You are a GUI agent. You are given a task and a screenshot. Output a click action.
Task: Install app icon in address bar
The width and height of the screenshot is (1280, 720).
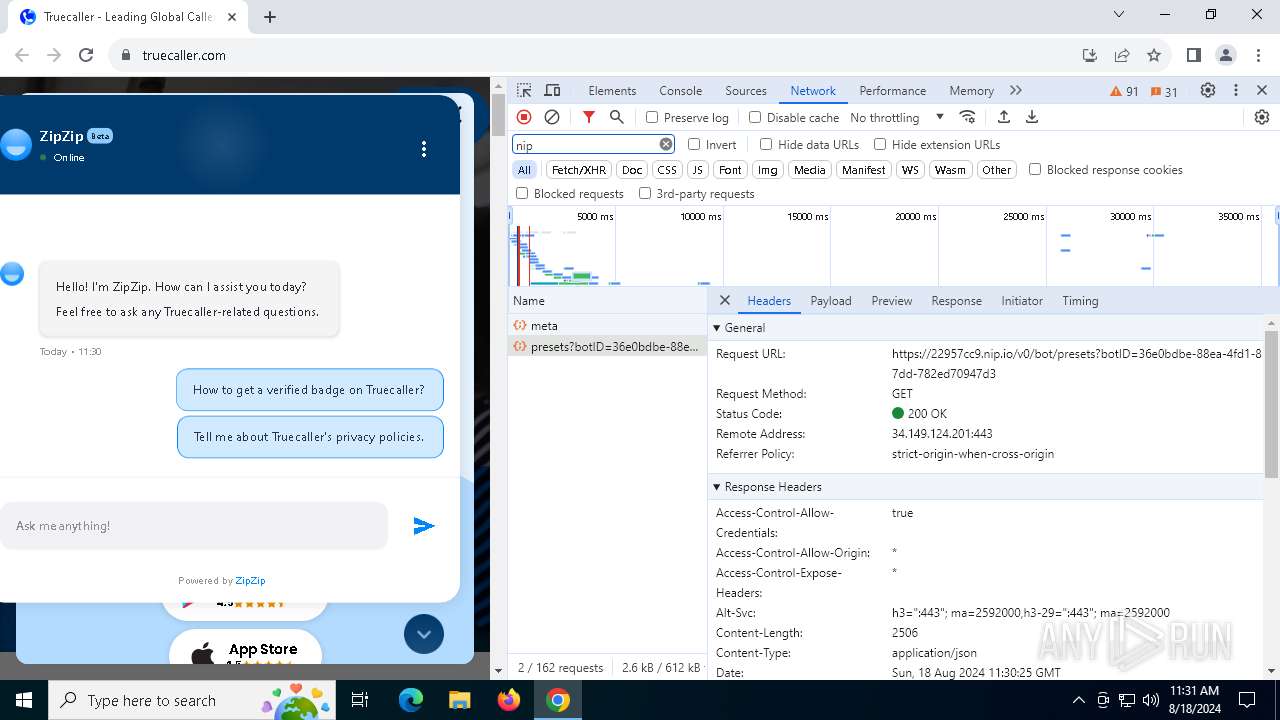click(x=1090, y=55)
